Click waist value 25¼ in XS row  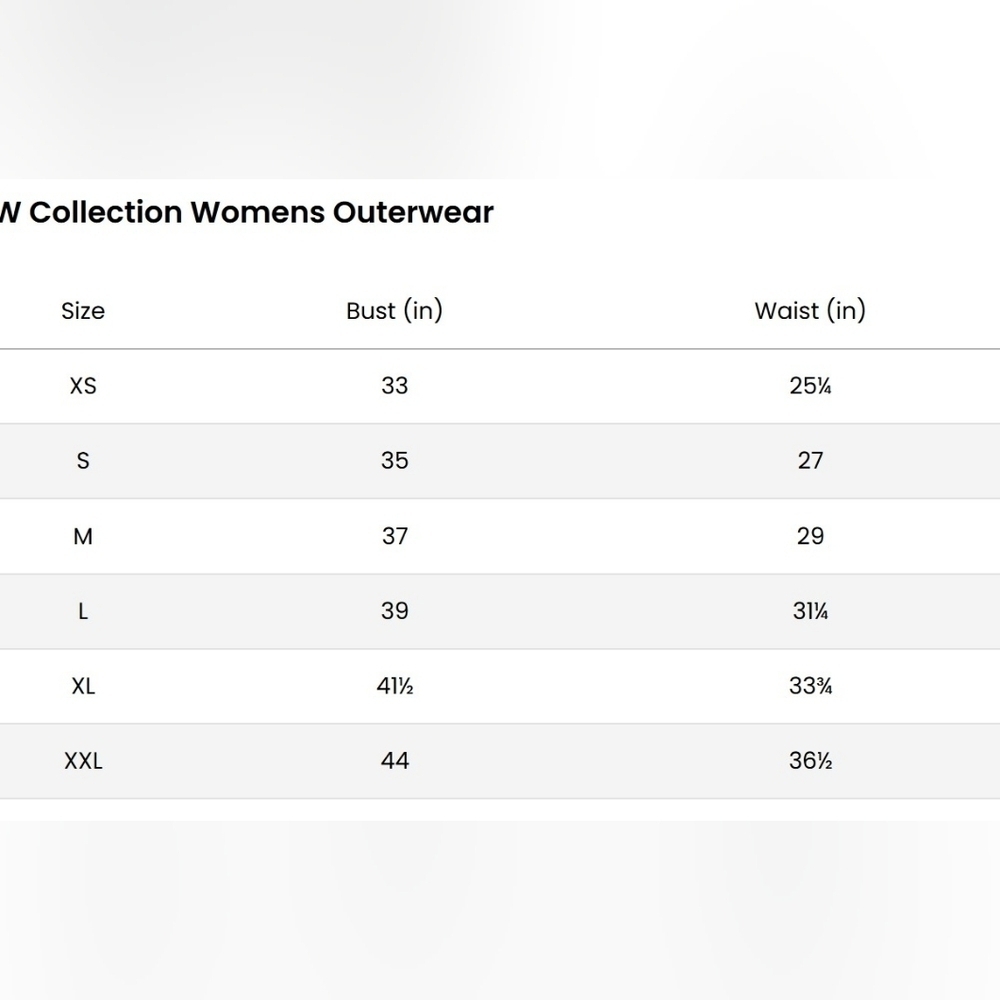[x=810, y=385]
